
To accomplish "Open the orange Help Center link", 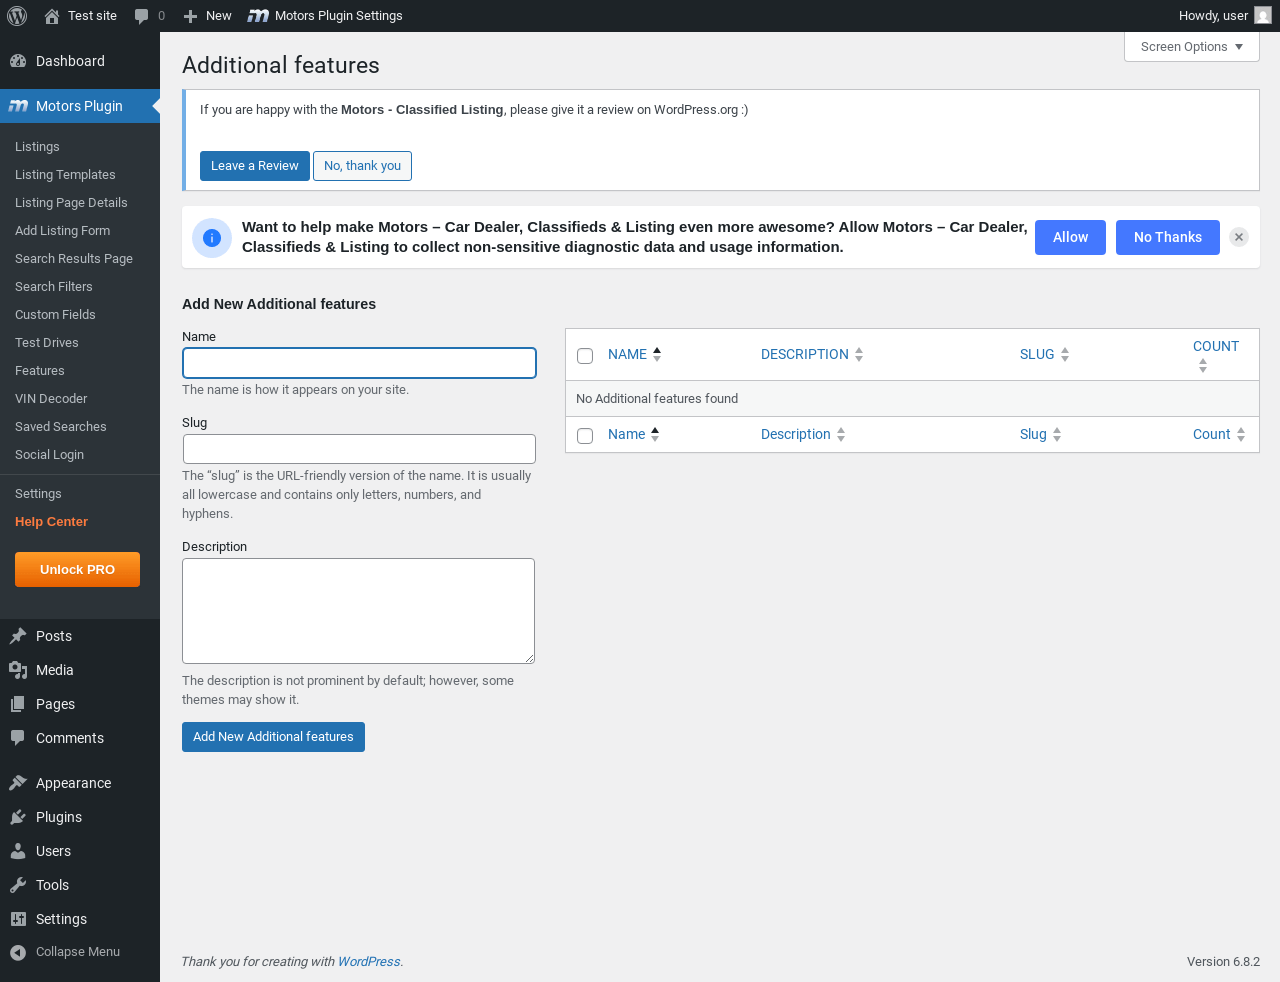I will pyautogui.click(x=51, y=522).
